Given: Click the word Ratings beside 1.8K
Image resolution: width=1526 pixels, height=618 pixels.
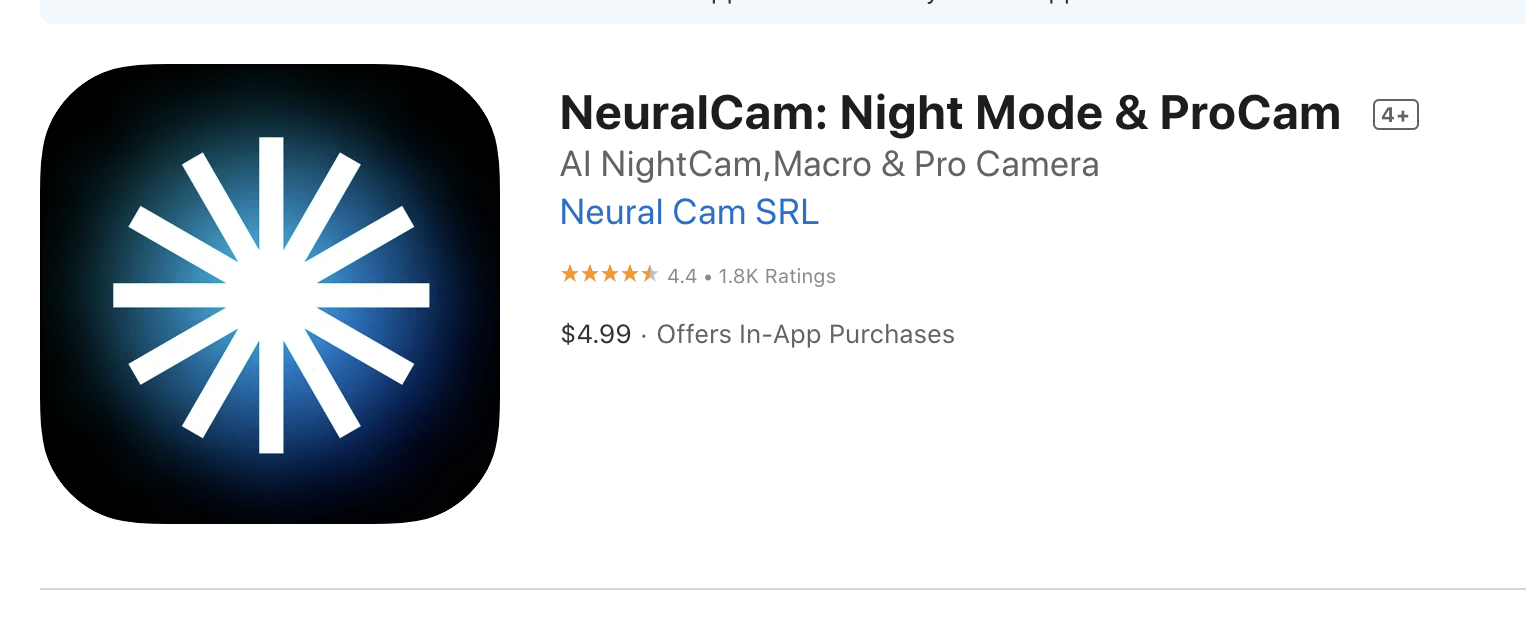Looking at the screenshot, I should (x=799, y=276).
